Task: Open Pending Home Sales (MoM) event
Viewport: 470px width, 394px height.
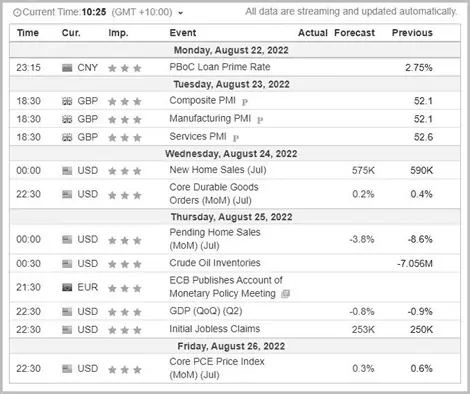Action: (x=215, y=239)
